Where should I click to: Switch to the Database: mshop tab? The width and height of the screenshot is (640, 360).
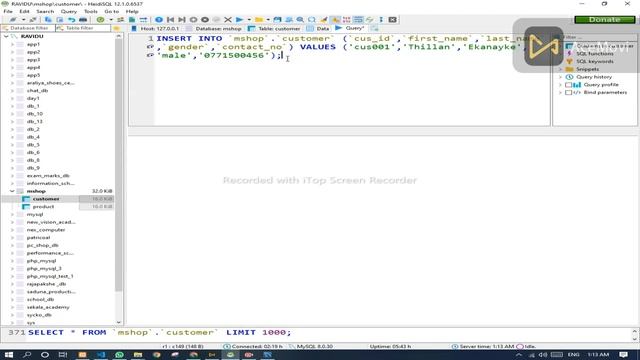(214, 29)
